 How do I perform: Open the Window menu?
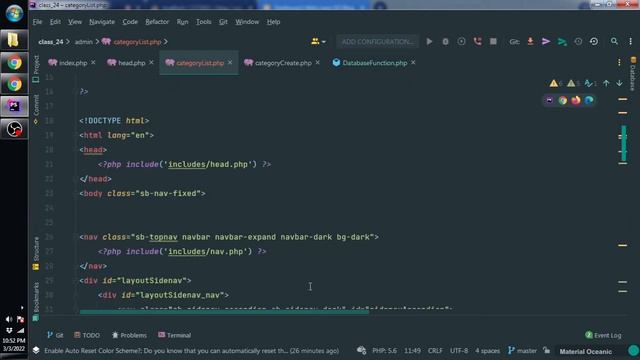247,22
